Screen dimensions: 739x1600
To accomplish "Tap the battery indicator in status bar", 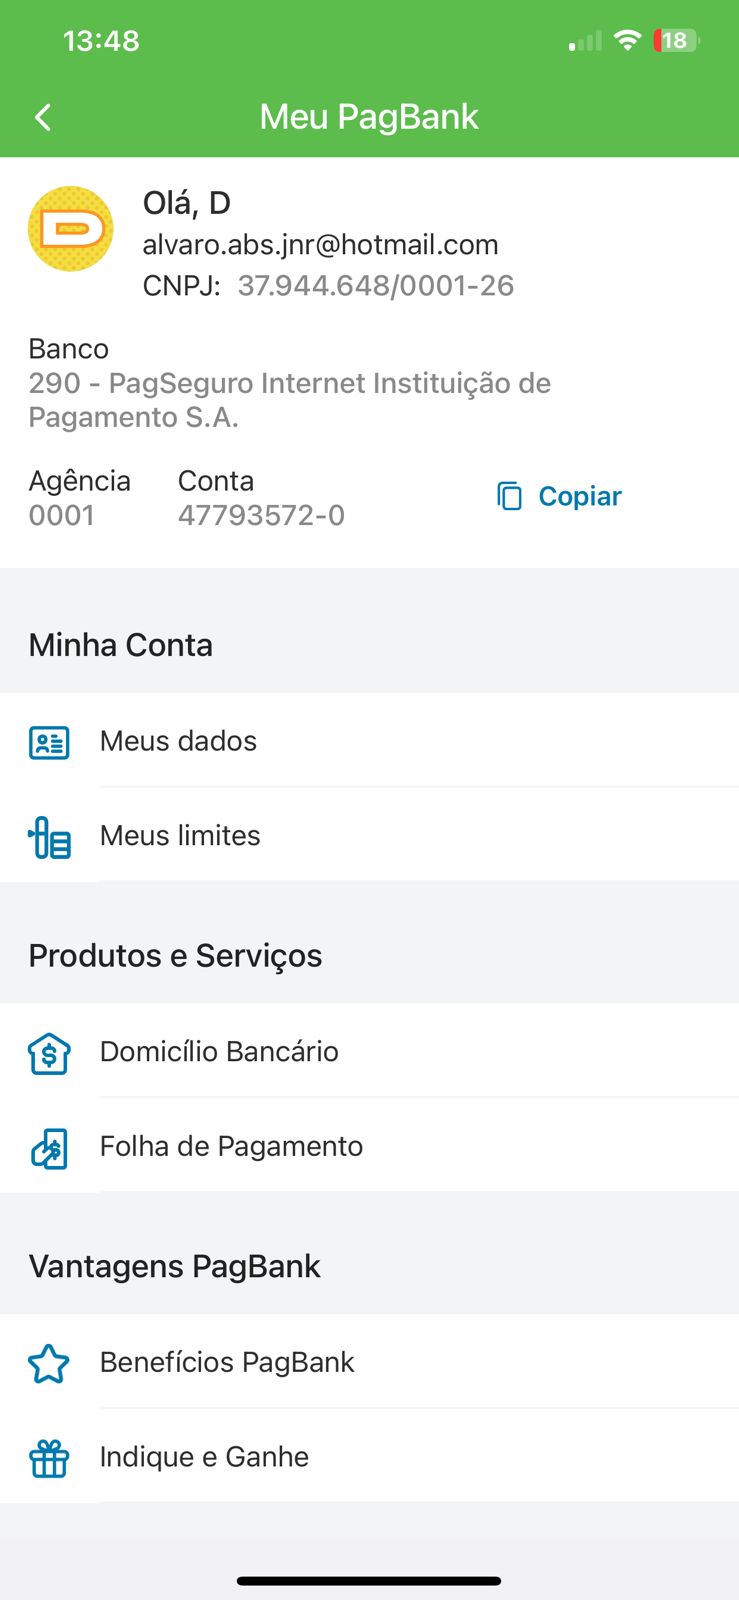I will [676, 41].
